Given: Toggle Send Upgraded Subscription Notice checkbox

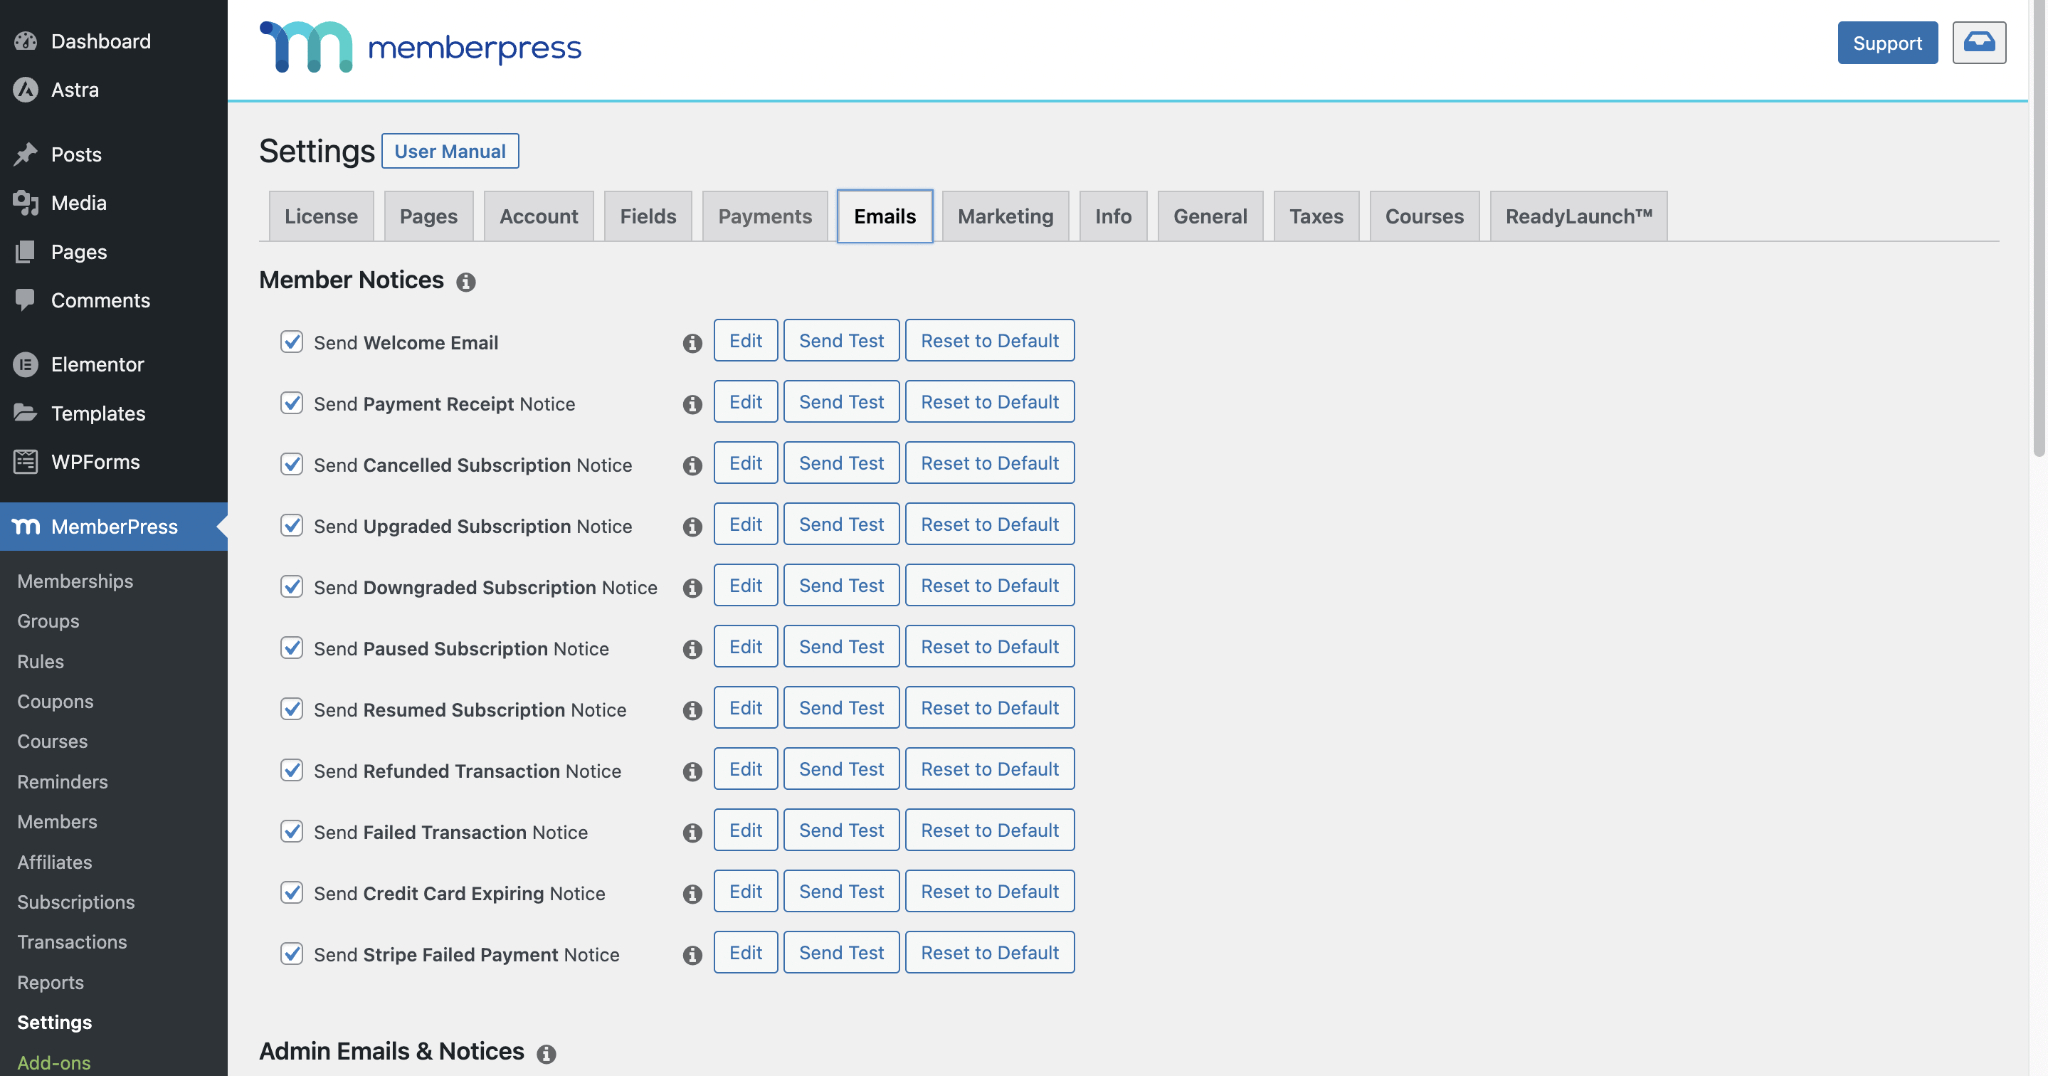Looking at the screenshot, I should 292,525.
